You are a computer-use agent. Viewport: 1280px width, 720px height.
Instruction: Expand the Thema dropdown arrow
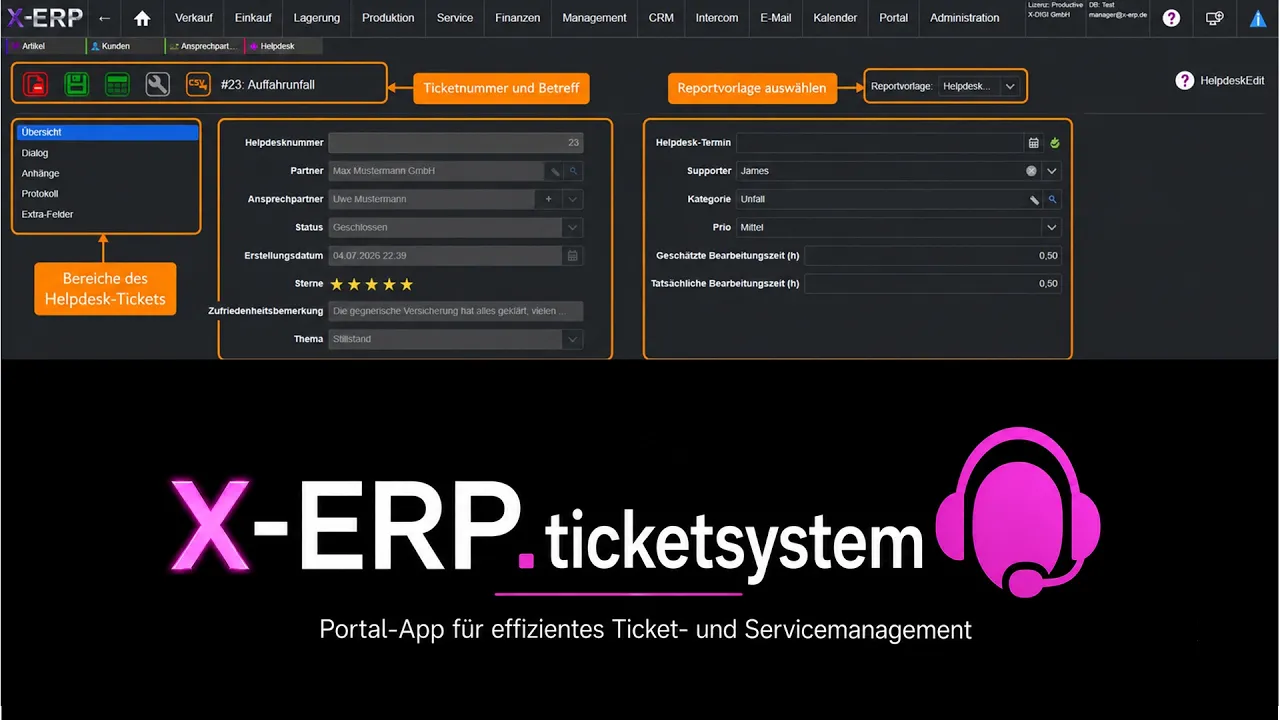pos(573,339)
